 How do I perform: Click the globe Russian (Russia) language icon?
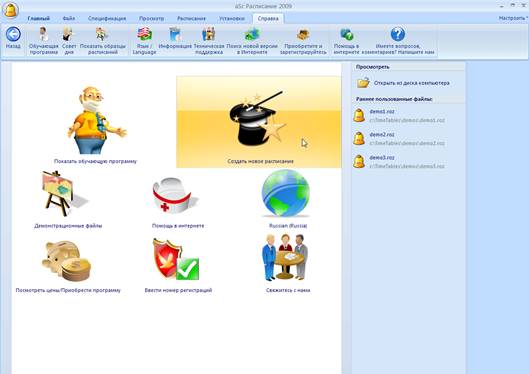pos(286,193)
